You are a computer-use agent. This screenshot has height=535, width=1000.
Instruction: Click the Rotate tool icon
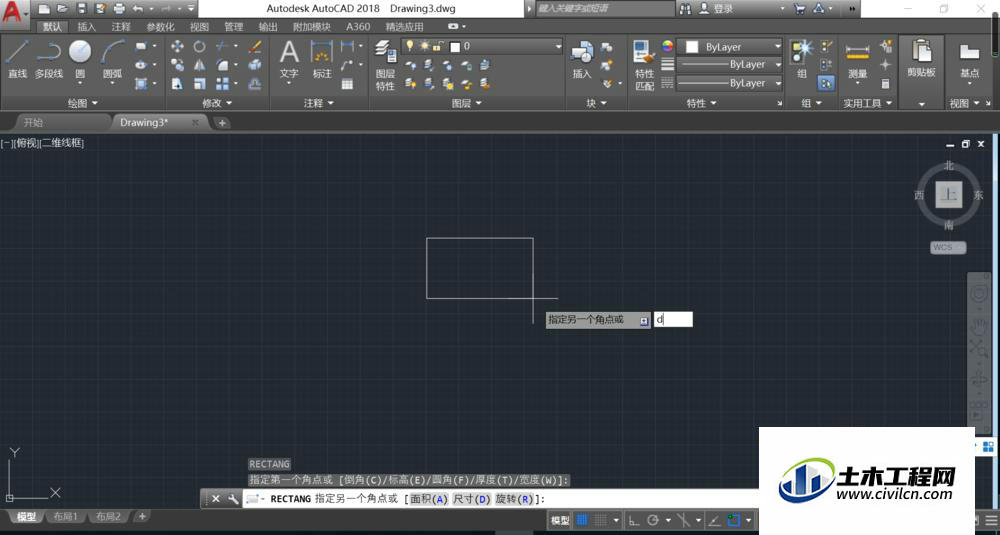[200, 47]
